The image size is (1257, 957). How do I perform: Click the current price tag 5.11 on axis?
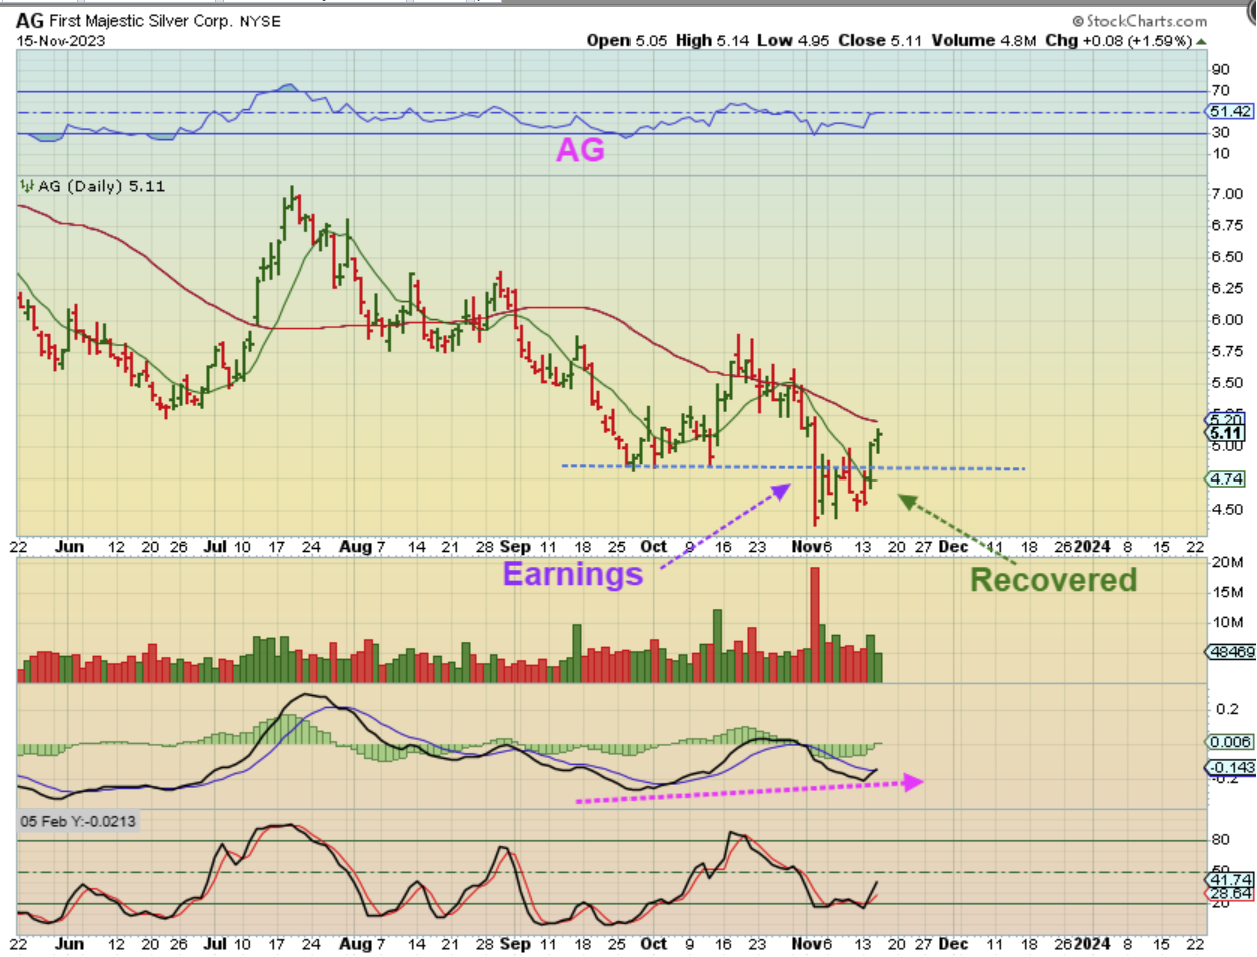(x=1227, y=433)
